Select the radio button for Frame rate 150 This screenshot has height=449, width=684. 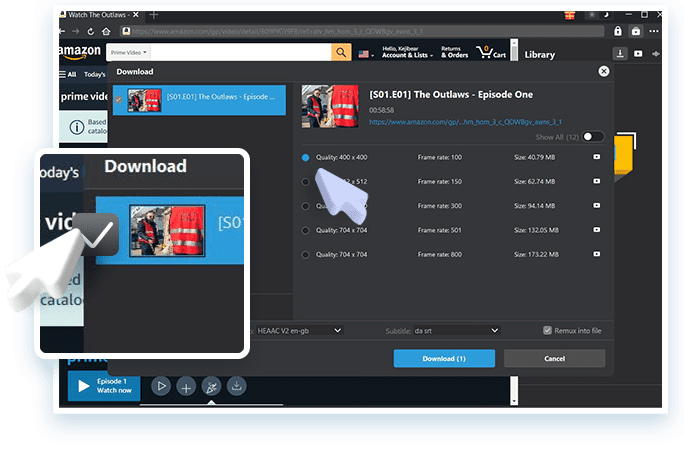pyautogui.click(x=305, y=182)
